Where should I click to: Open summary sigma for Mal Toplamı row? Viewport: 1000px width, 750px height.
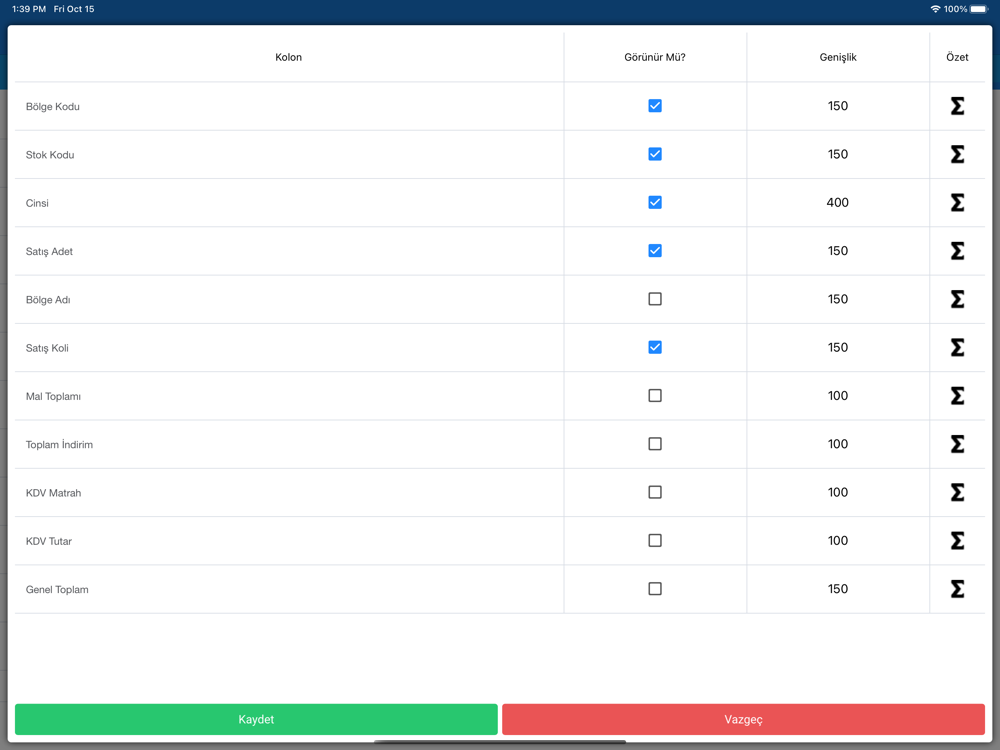coord(957,396)
